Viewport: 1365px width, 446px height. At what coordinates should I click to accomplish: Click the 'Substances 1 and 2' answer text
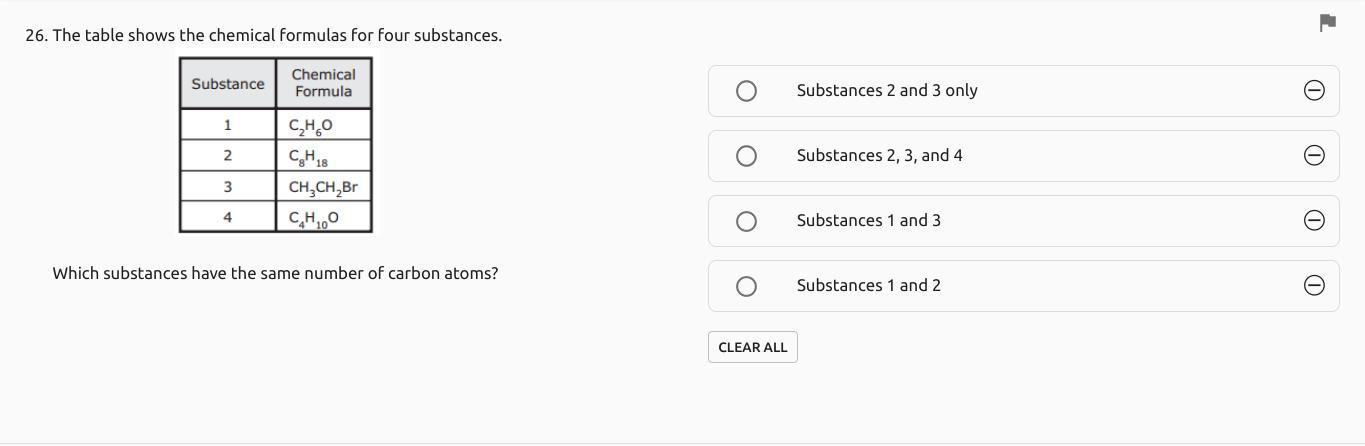pyautogui.click(x=868, y=285)
